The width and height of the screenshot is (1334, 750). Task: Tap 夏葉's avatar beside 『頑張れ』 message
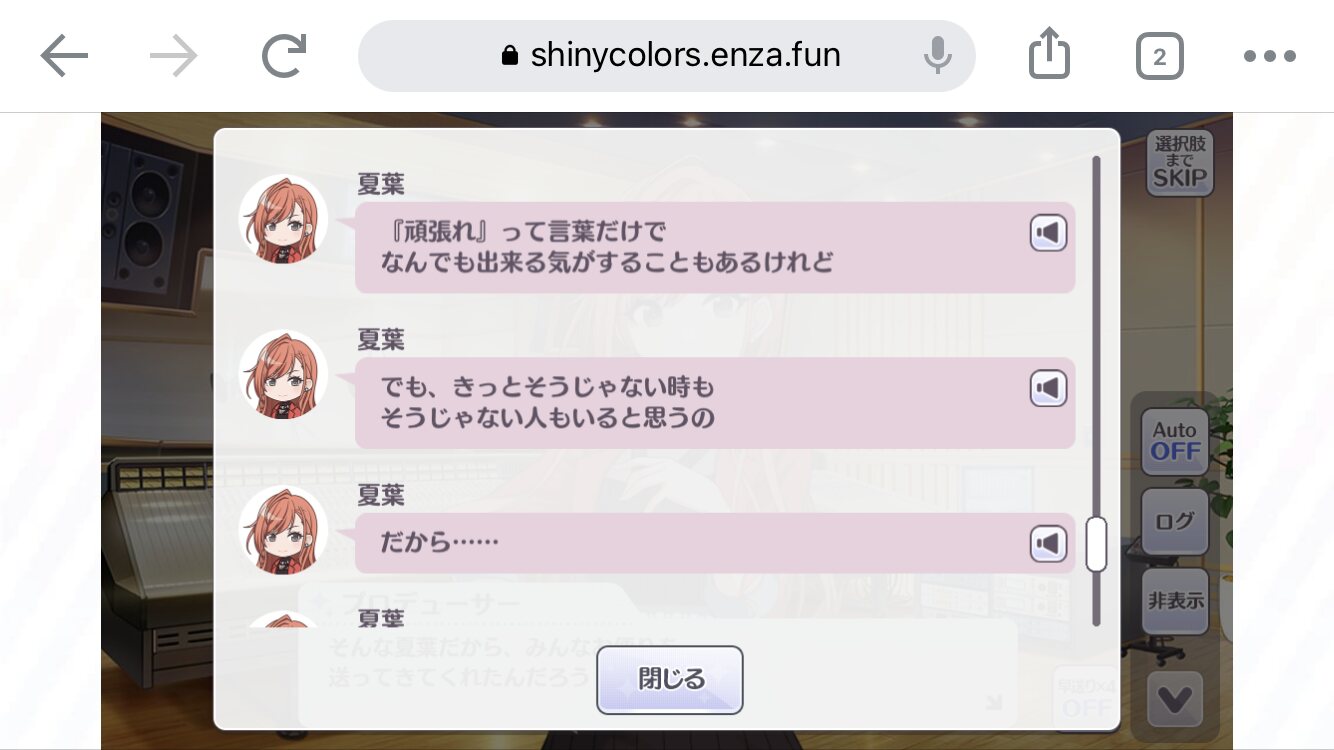(x=283, y=219)
